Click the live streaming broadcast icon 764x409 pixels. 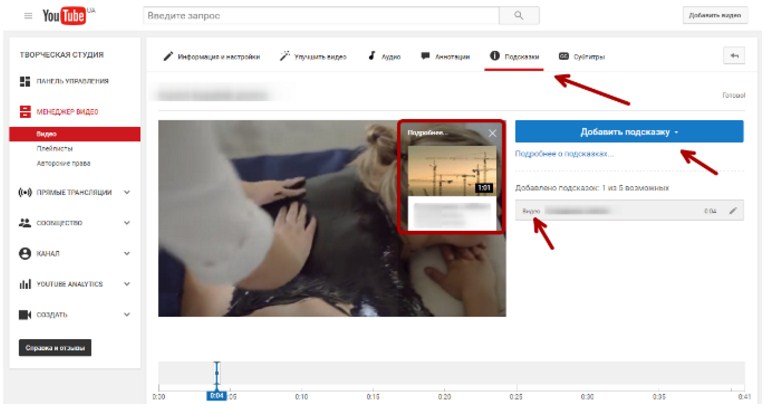[x=25, y=192]
